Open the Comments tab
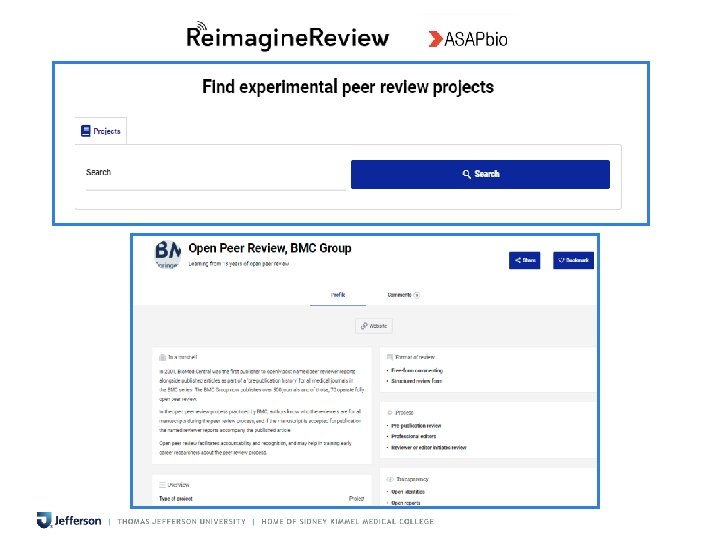This screenshot has height=540, width=720. coord(403,295)
